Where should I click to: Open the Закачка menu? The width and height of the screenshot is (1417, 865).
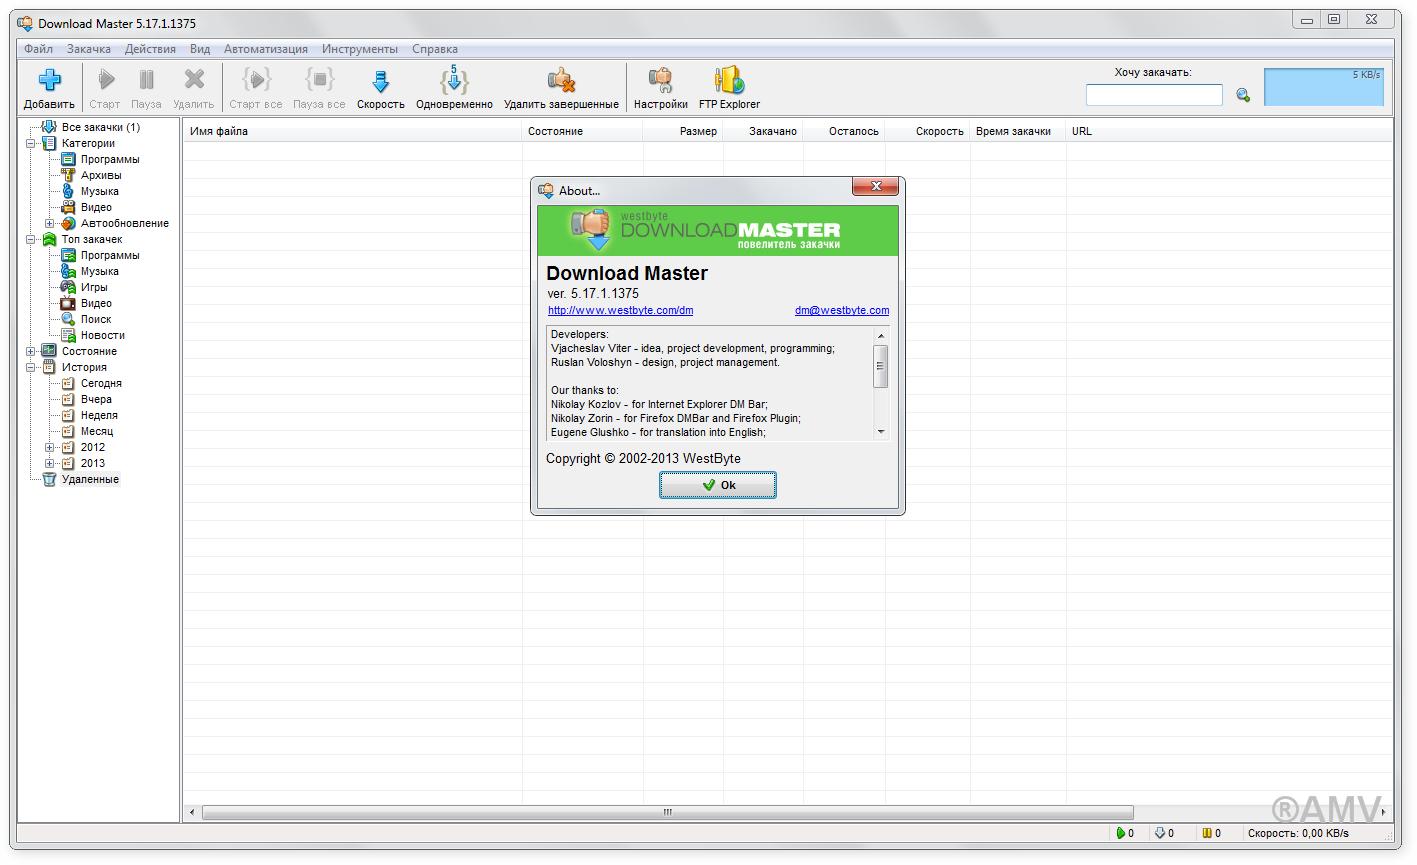coord(89,48)
